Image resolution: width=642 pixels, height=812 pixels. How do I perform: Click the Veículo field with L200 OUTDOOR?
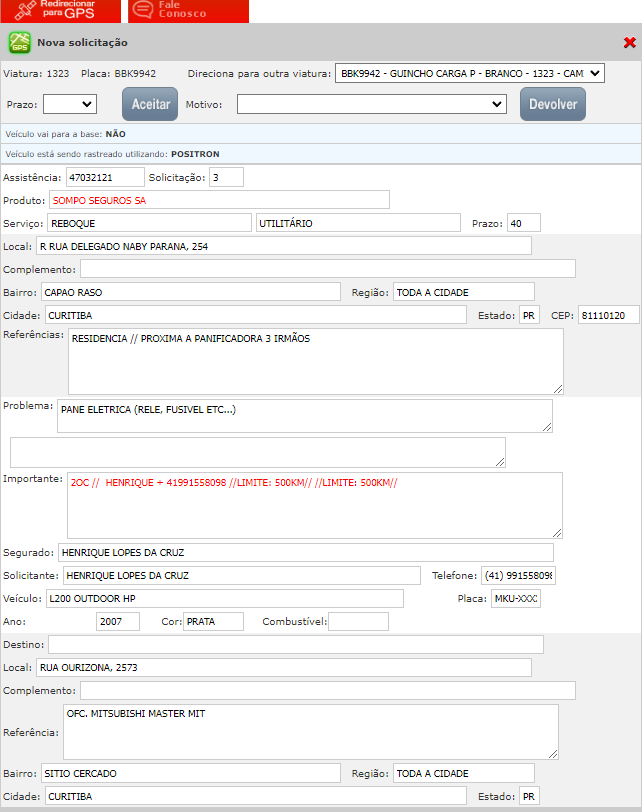pyautogui.click(x=224, y=598)
